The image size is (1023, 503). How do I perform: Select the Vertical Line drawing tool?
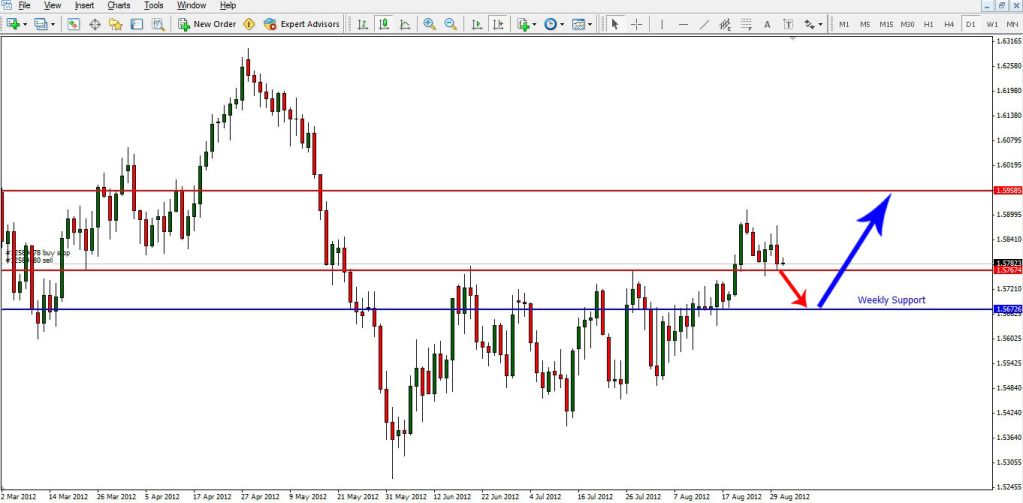[x=662, y=24]
